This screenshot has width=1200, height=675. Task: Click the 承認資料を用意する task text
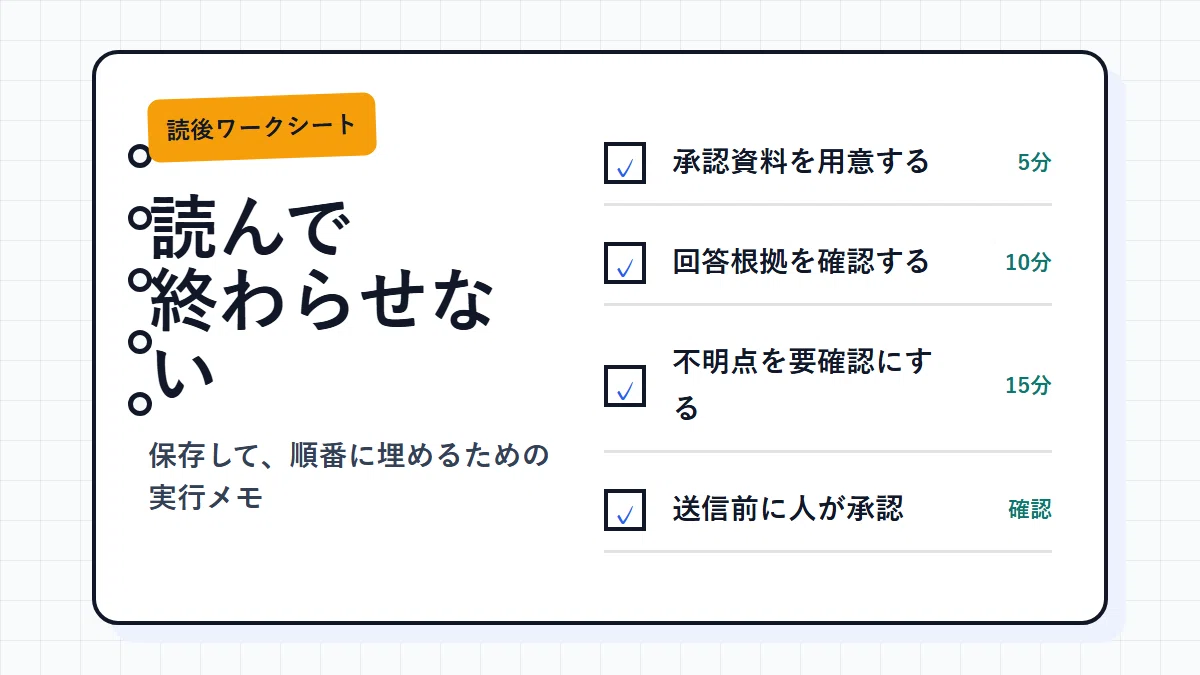[x=801, y=161]
